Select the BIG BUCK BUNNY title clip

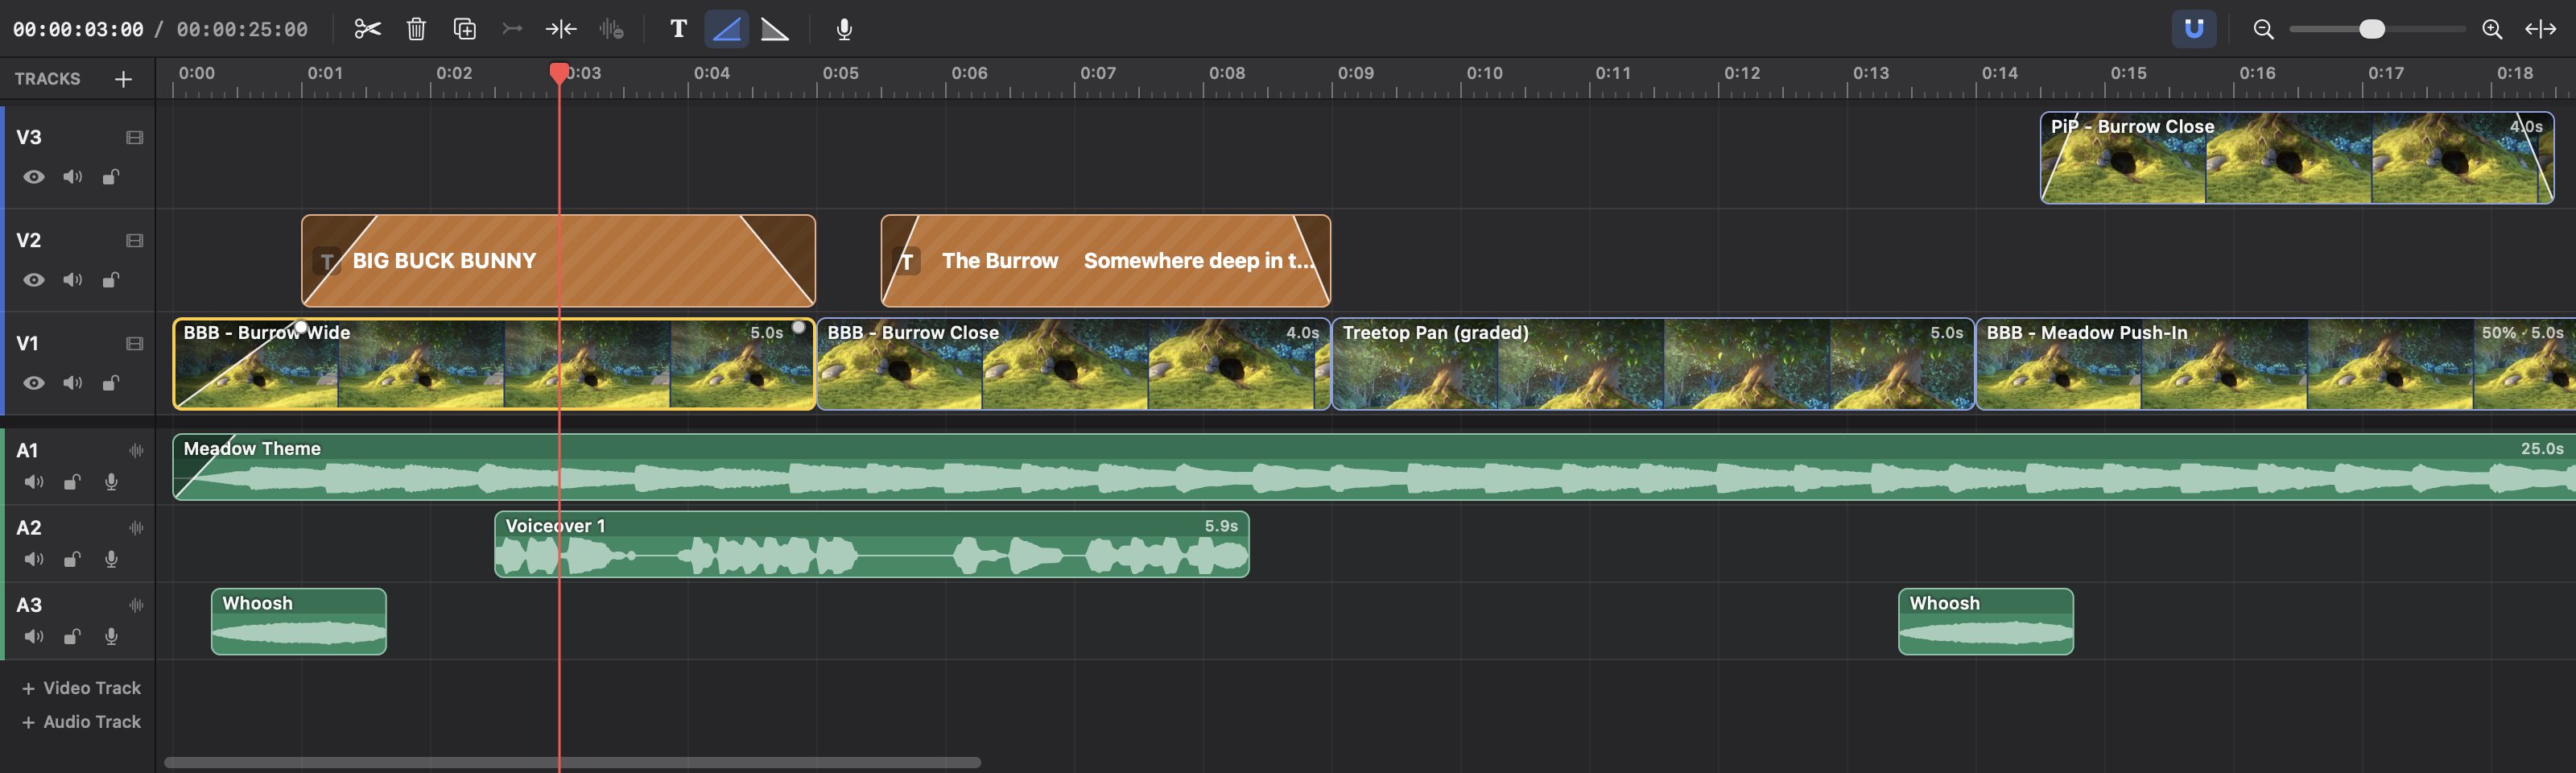coord(558,261)
